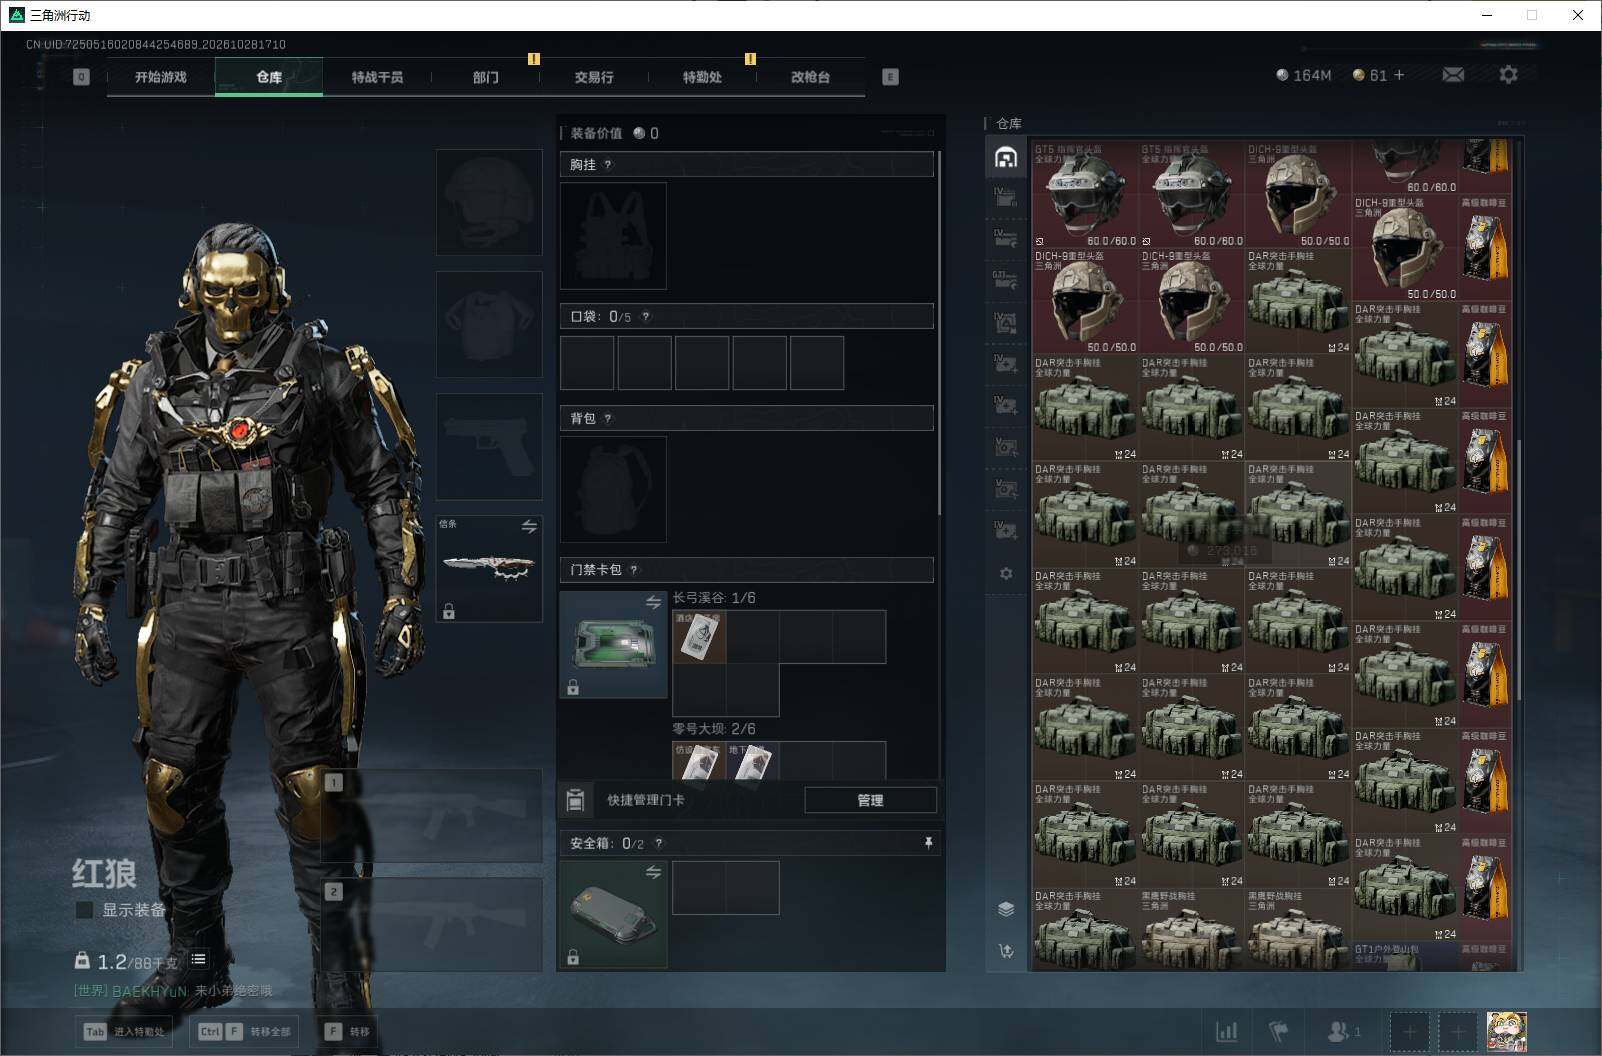Click 进入特勤处 Tab shortcut button
This screenshot has height=1056, width=1602.
click(124, 1031)
